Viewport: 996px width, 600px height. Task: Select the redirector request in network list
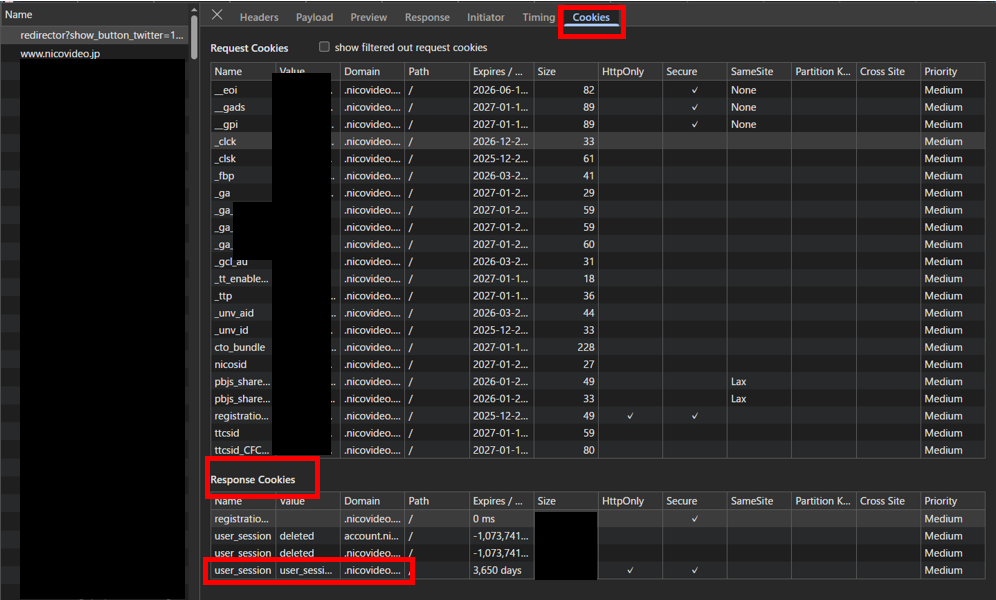pyautogui.click(x=102, y=35)
